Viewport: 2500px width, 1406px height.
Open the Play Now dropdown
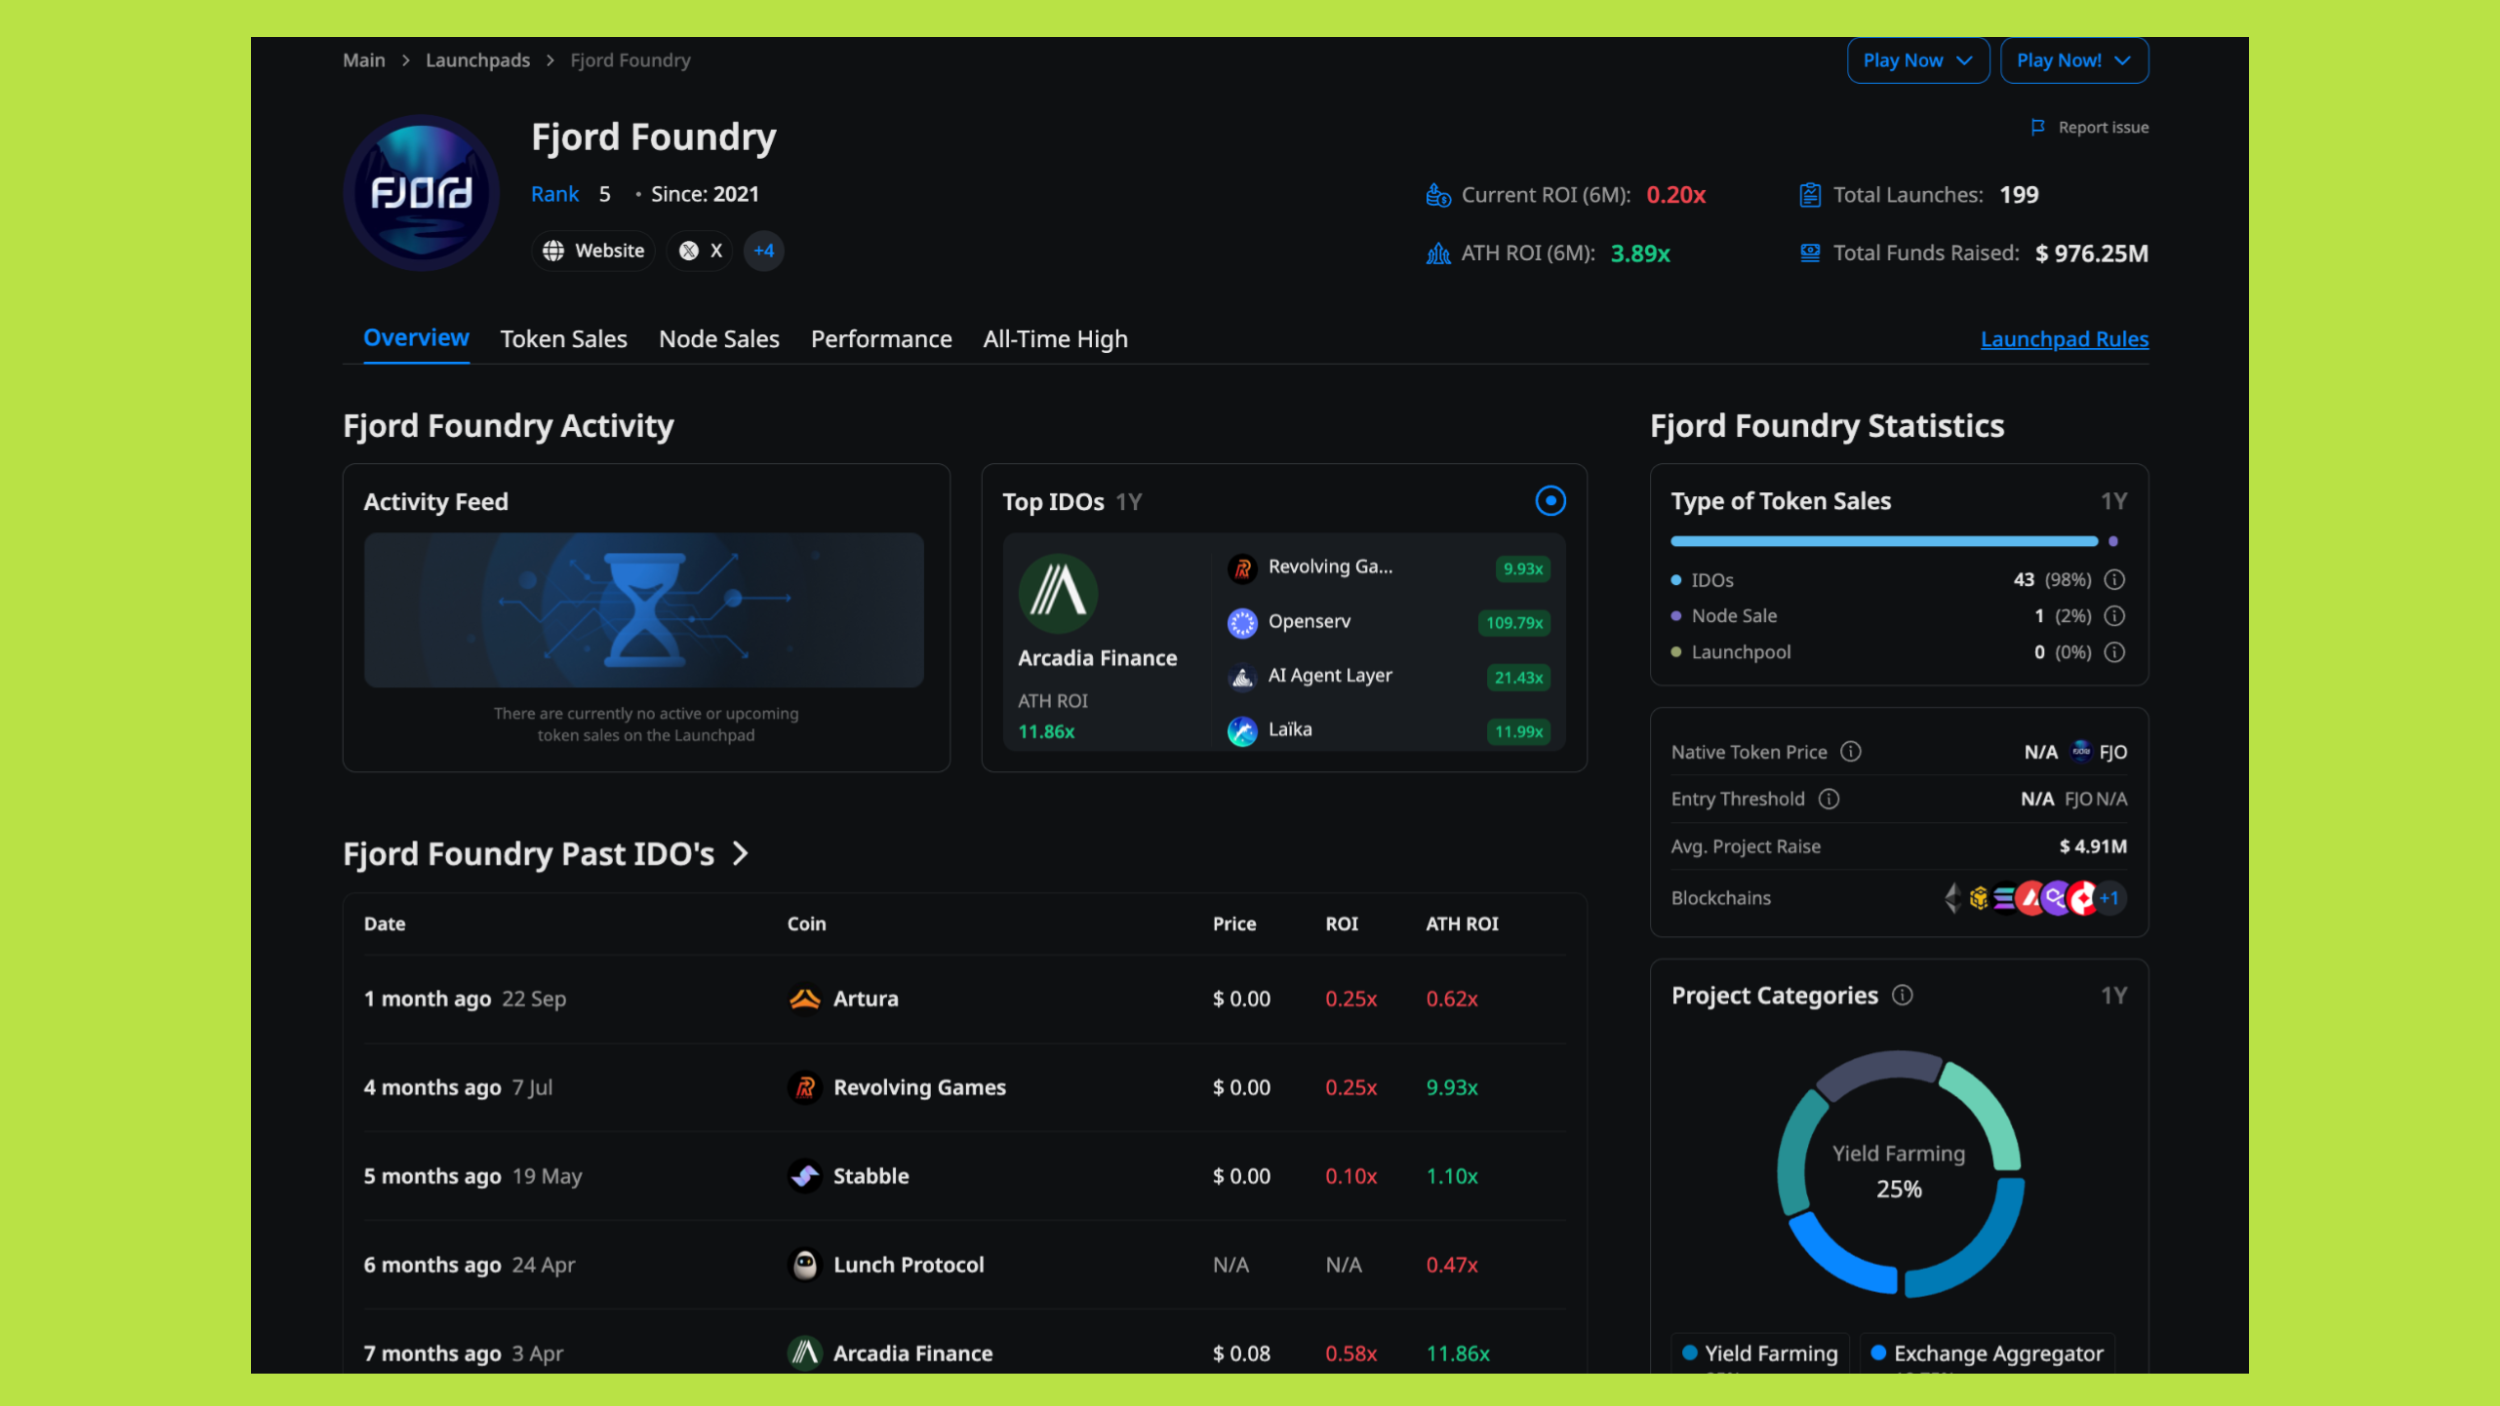[1917, 61]
